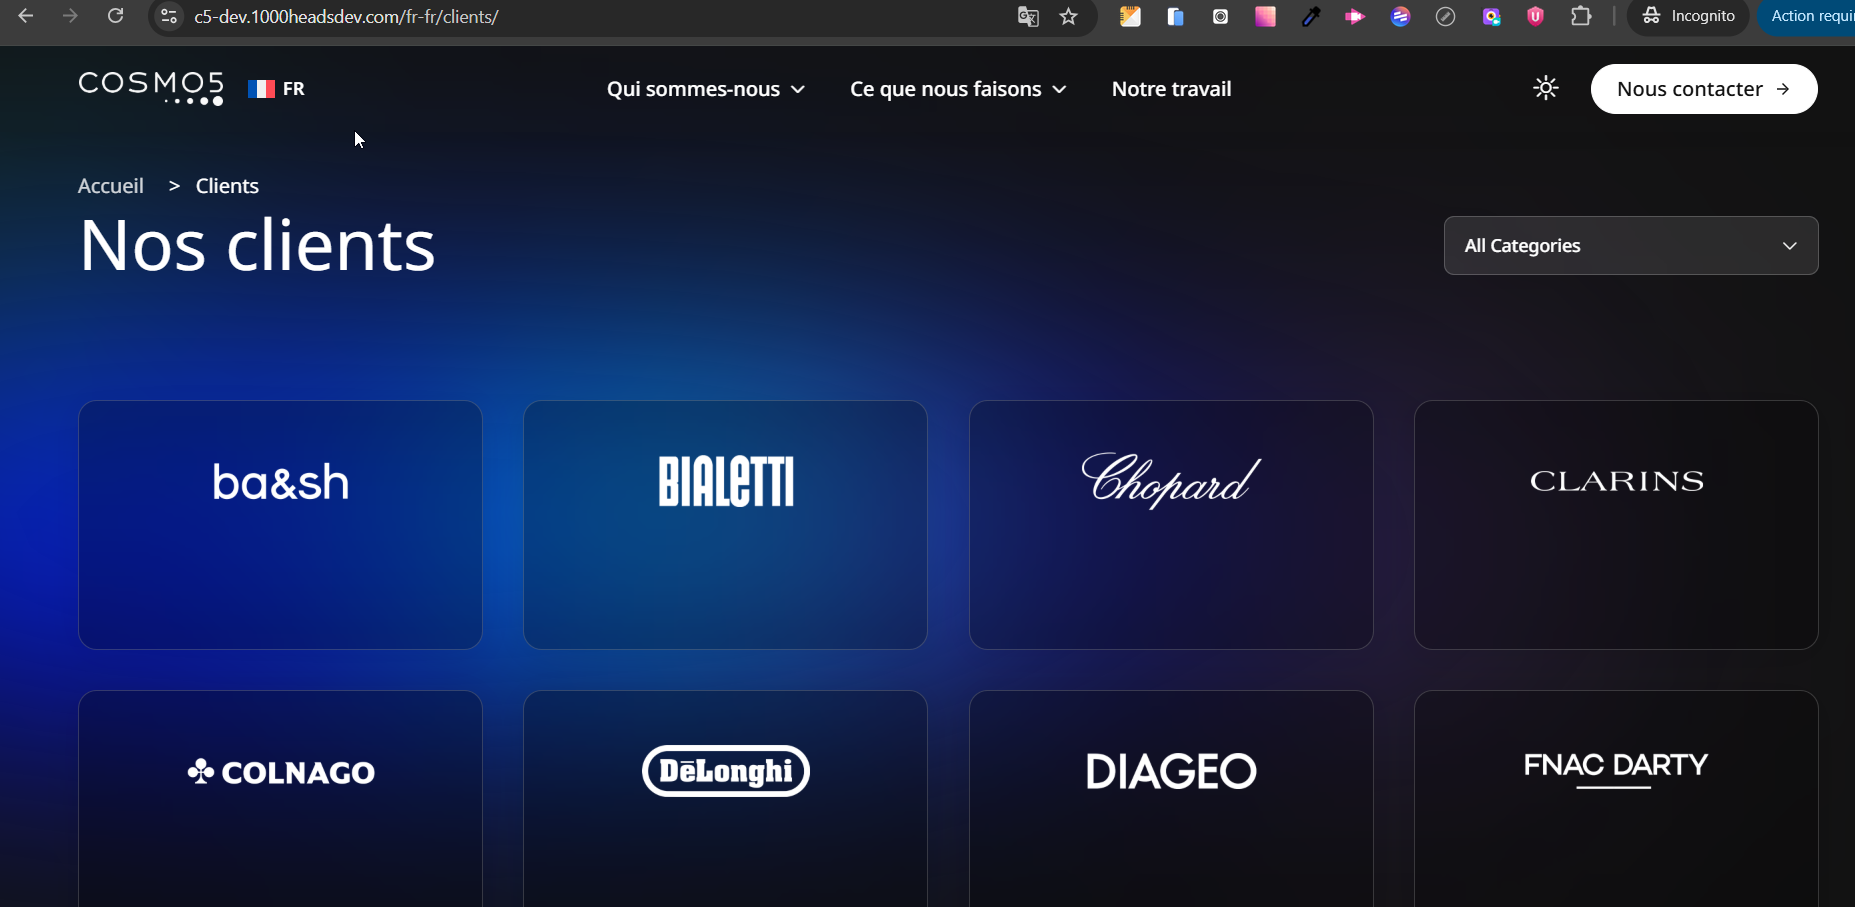This screenshot has height=907, width=1855.
Task: Open the Clarins client card
Action: click(x=1616, y=525)
